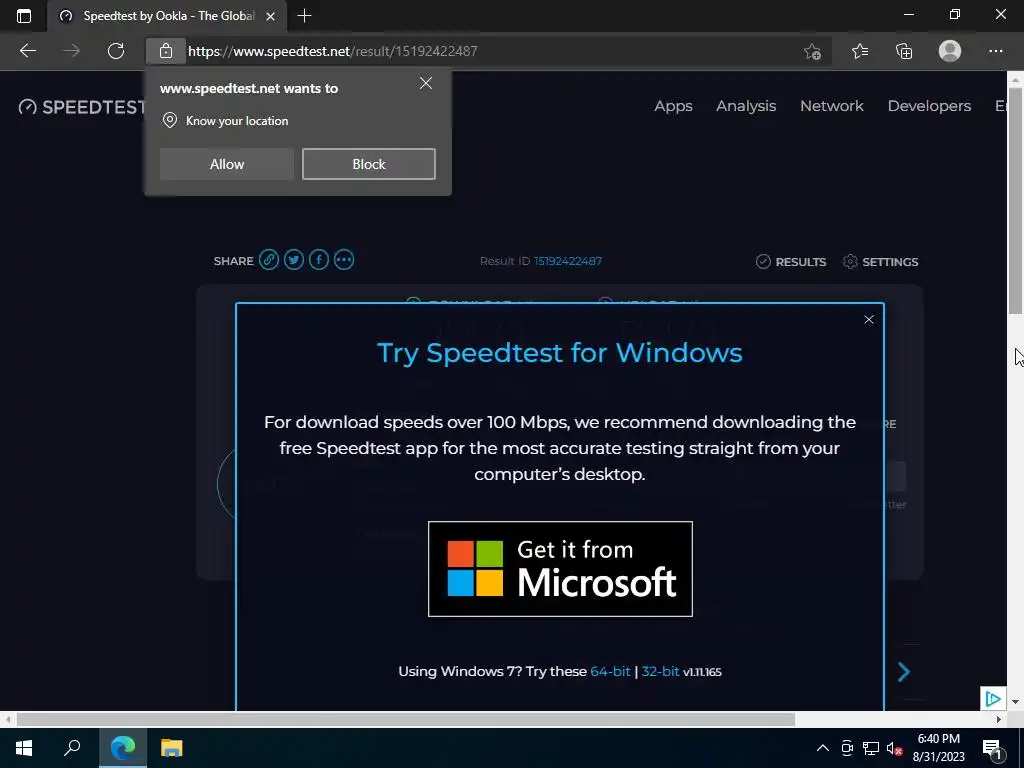Click the scroll down arrow
Image resolution: width=1024 pixels, height=768 pixels.
tap(1016, 702)
